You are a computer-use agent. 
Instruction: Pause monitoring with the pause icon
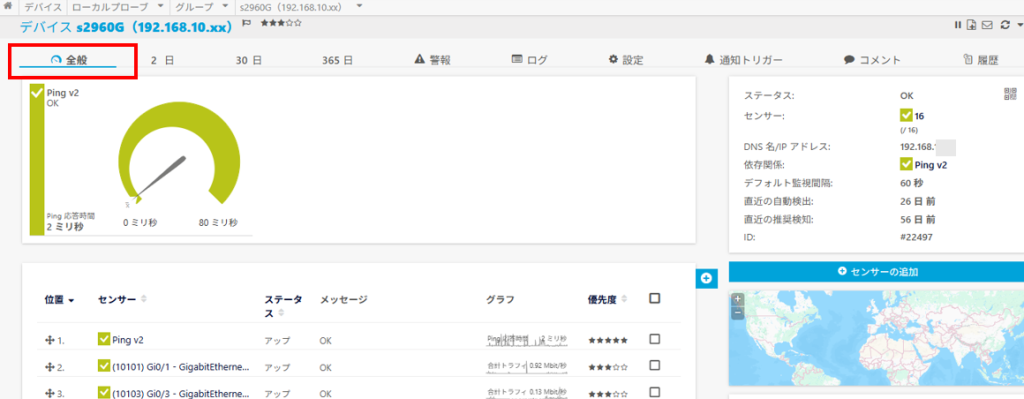(x=958, y=25)
